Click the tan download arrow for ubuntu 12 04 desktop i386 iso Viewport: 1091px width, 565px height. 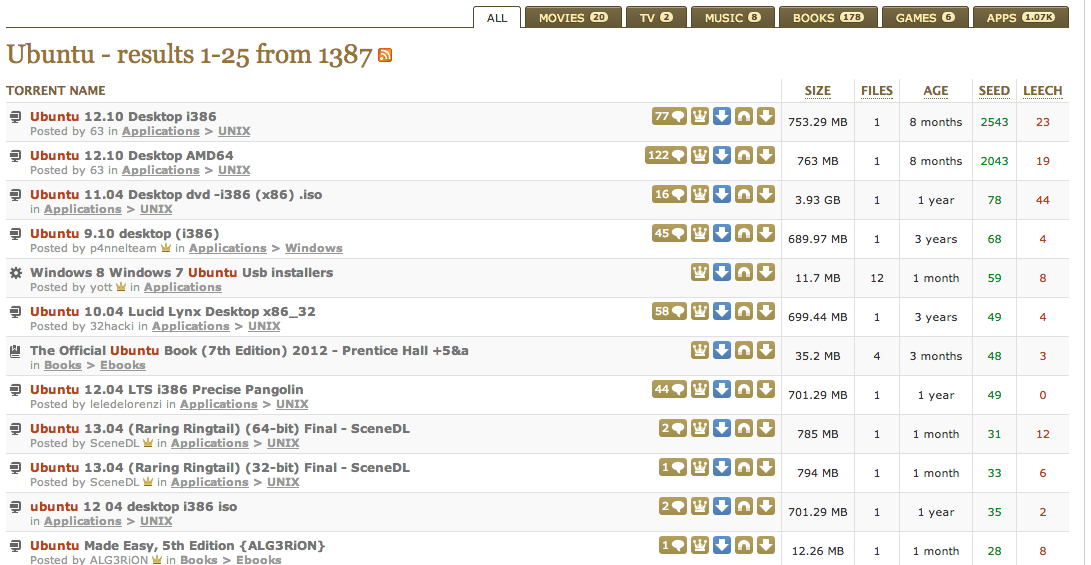point(766,506)
